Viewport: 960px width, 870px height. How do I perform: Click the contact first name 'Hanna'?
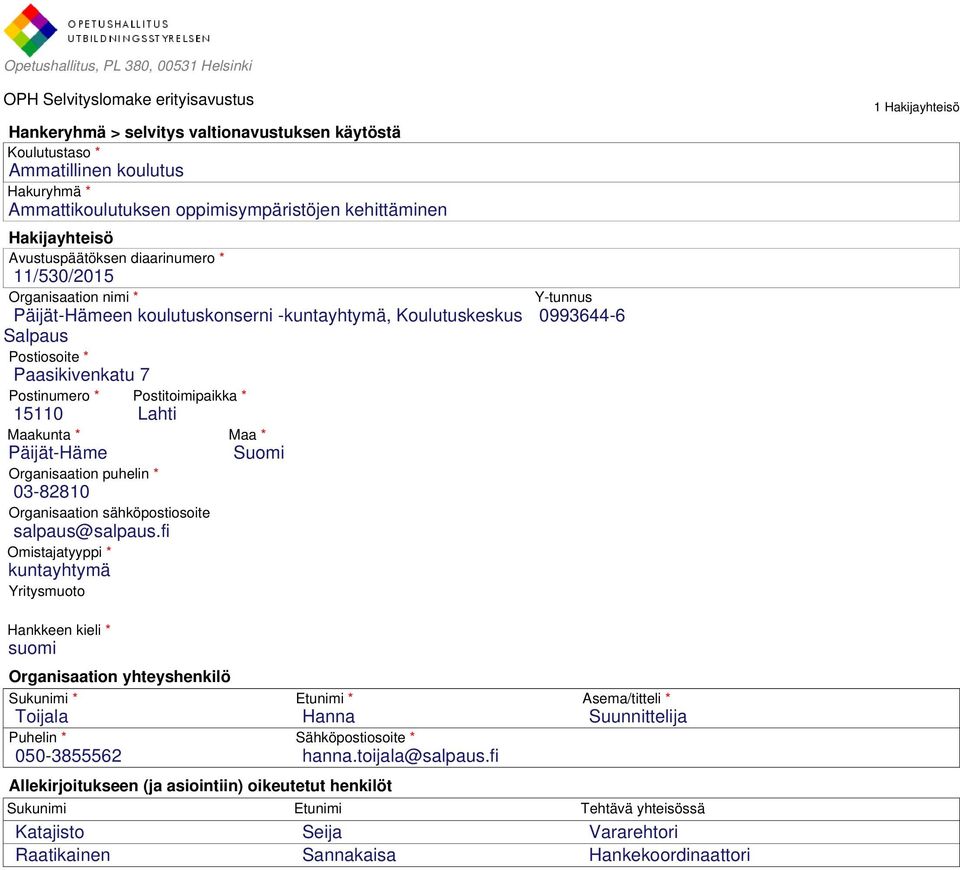328,716
